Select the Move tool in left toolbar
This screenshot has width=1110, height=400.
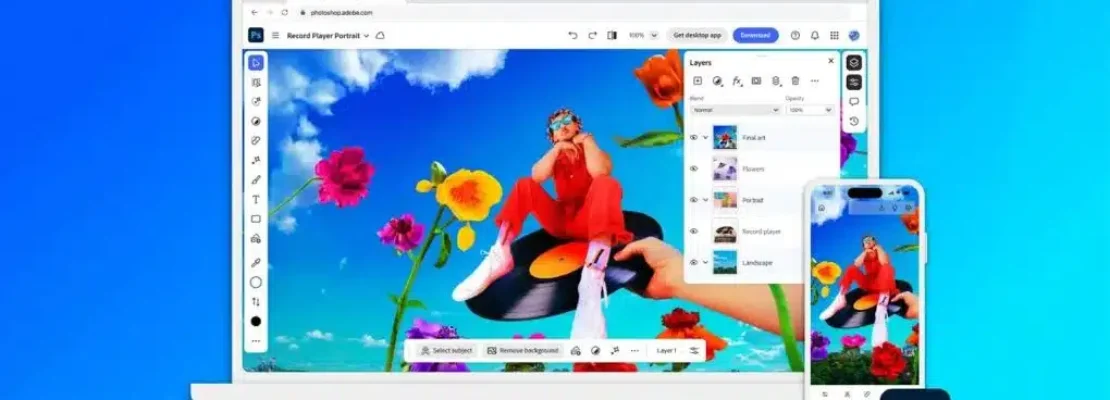pos(256,62)
